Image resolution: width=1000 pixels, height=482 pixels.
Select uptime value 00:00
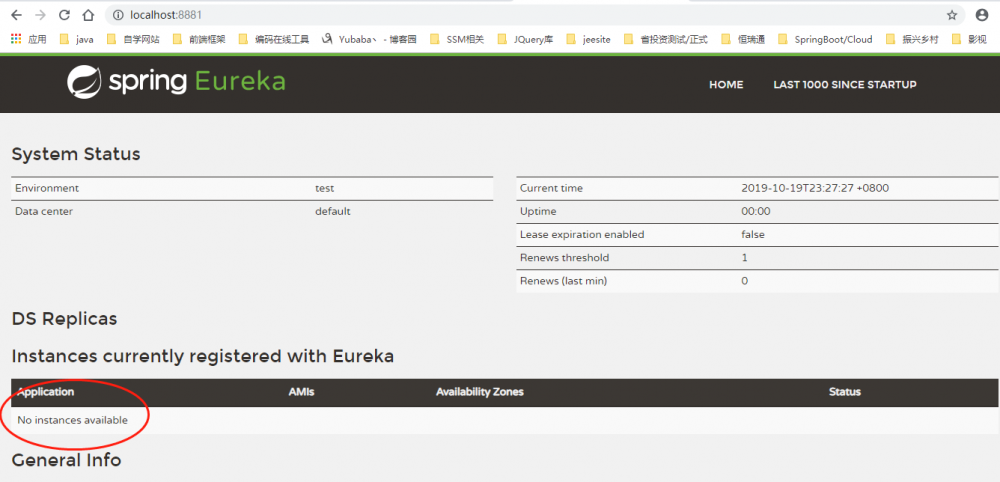click(756, 212)
